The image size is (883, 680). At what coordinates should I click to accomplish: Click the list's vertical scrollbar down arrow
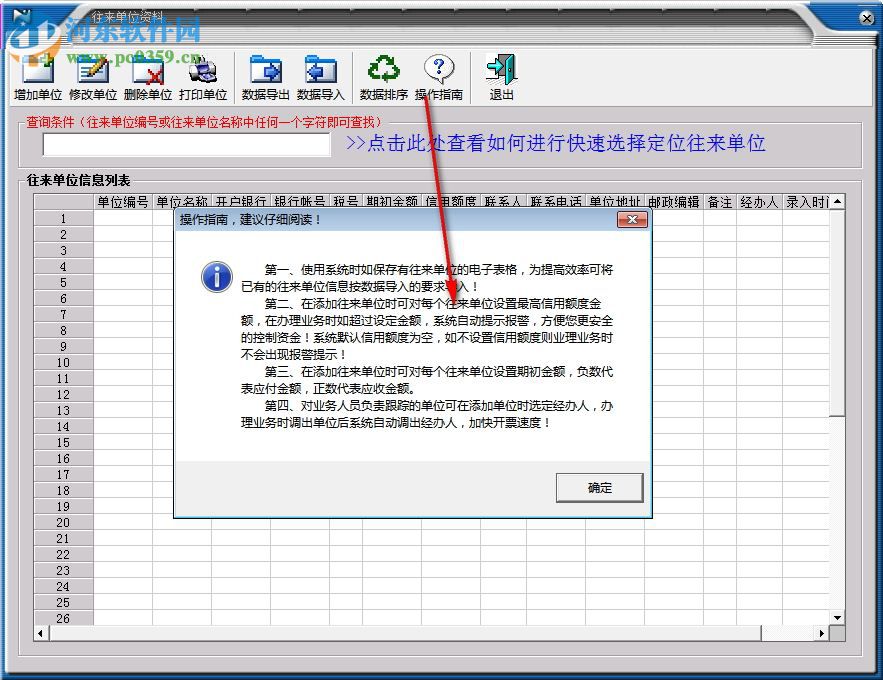tap(836, 618)
